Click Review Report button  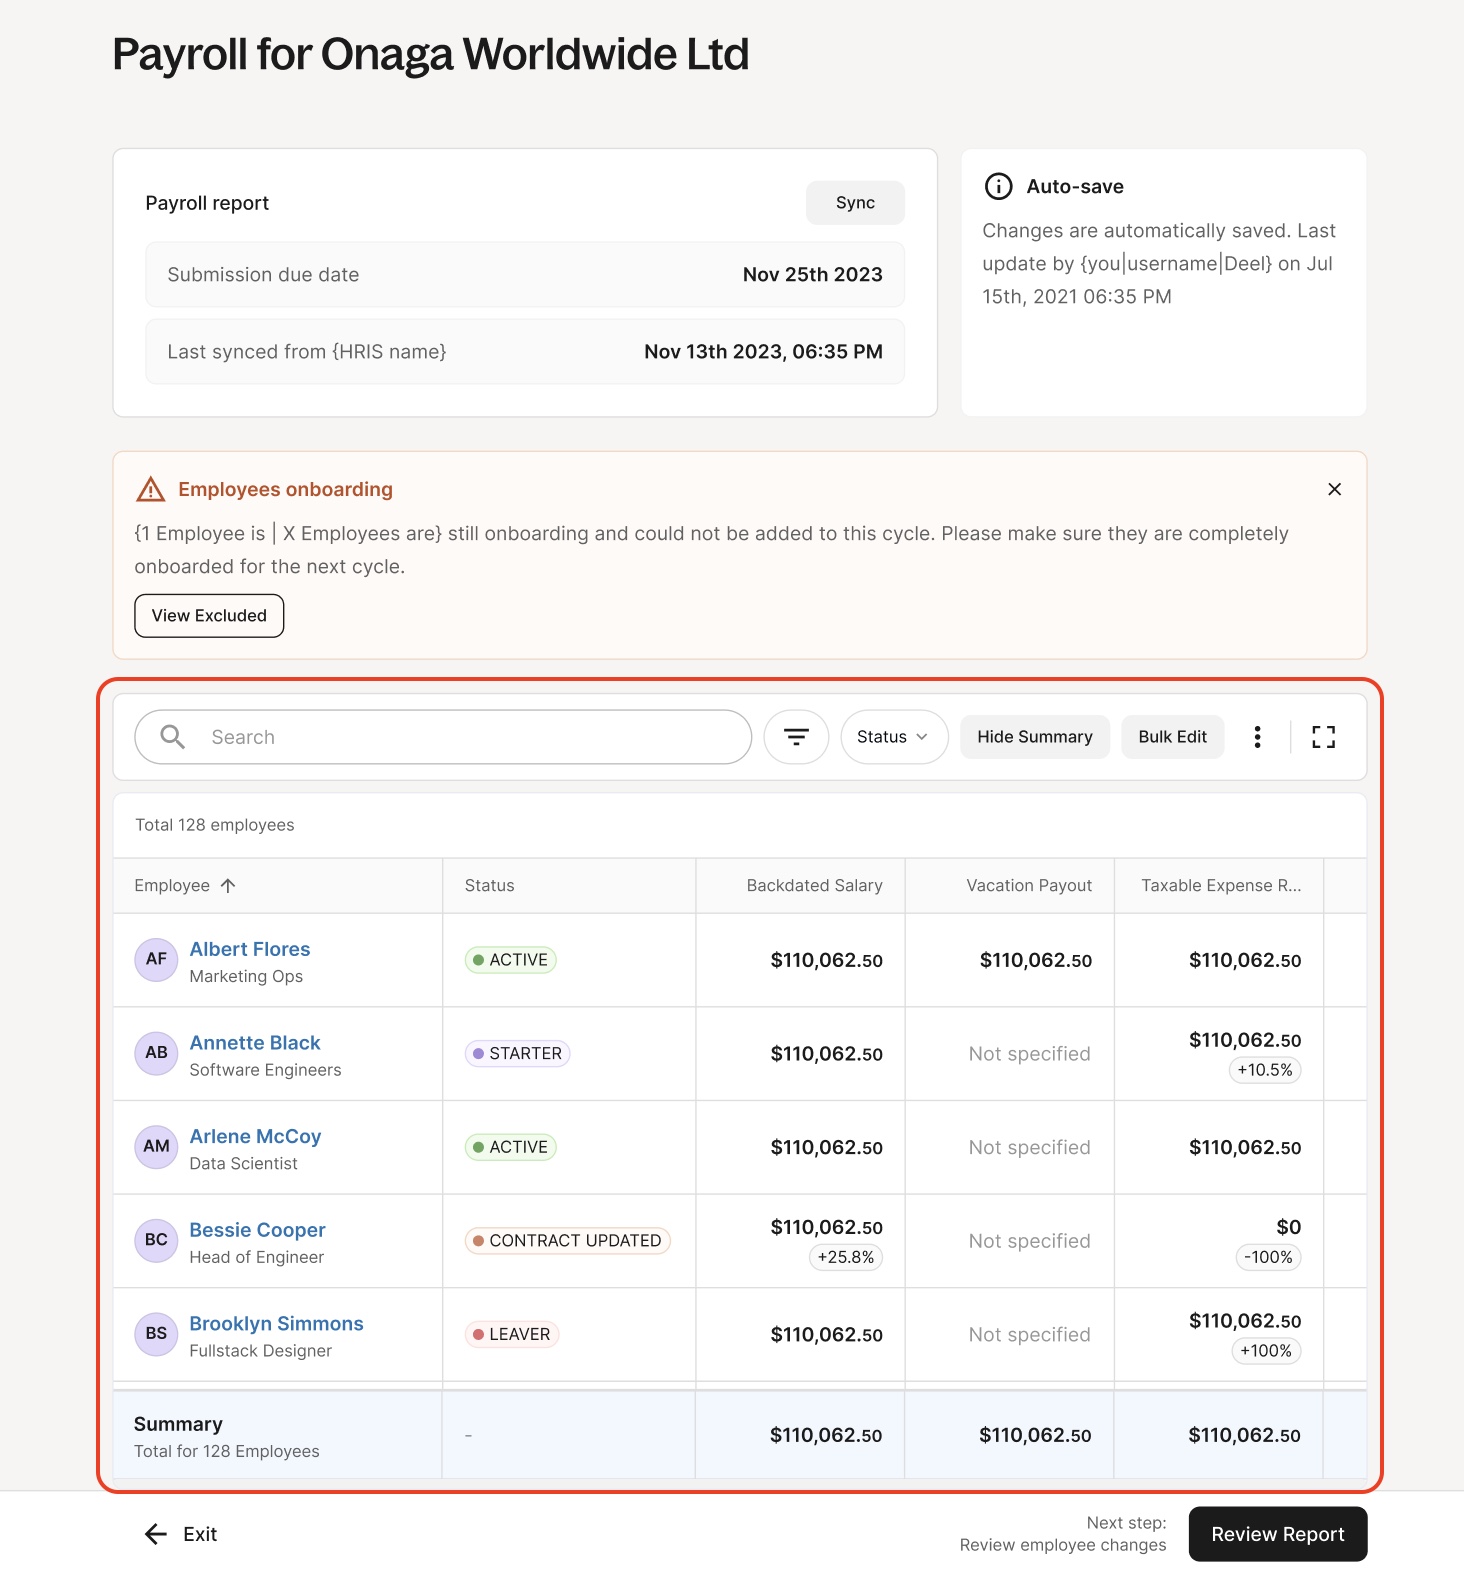[1278, 1534]
